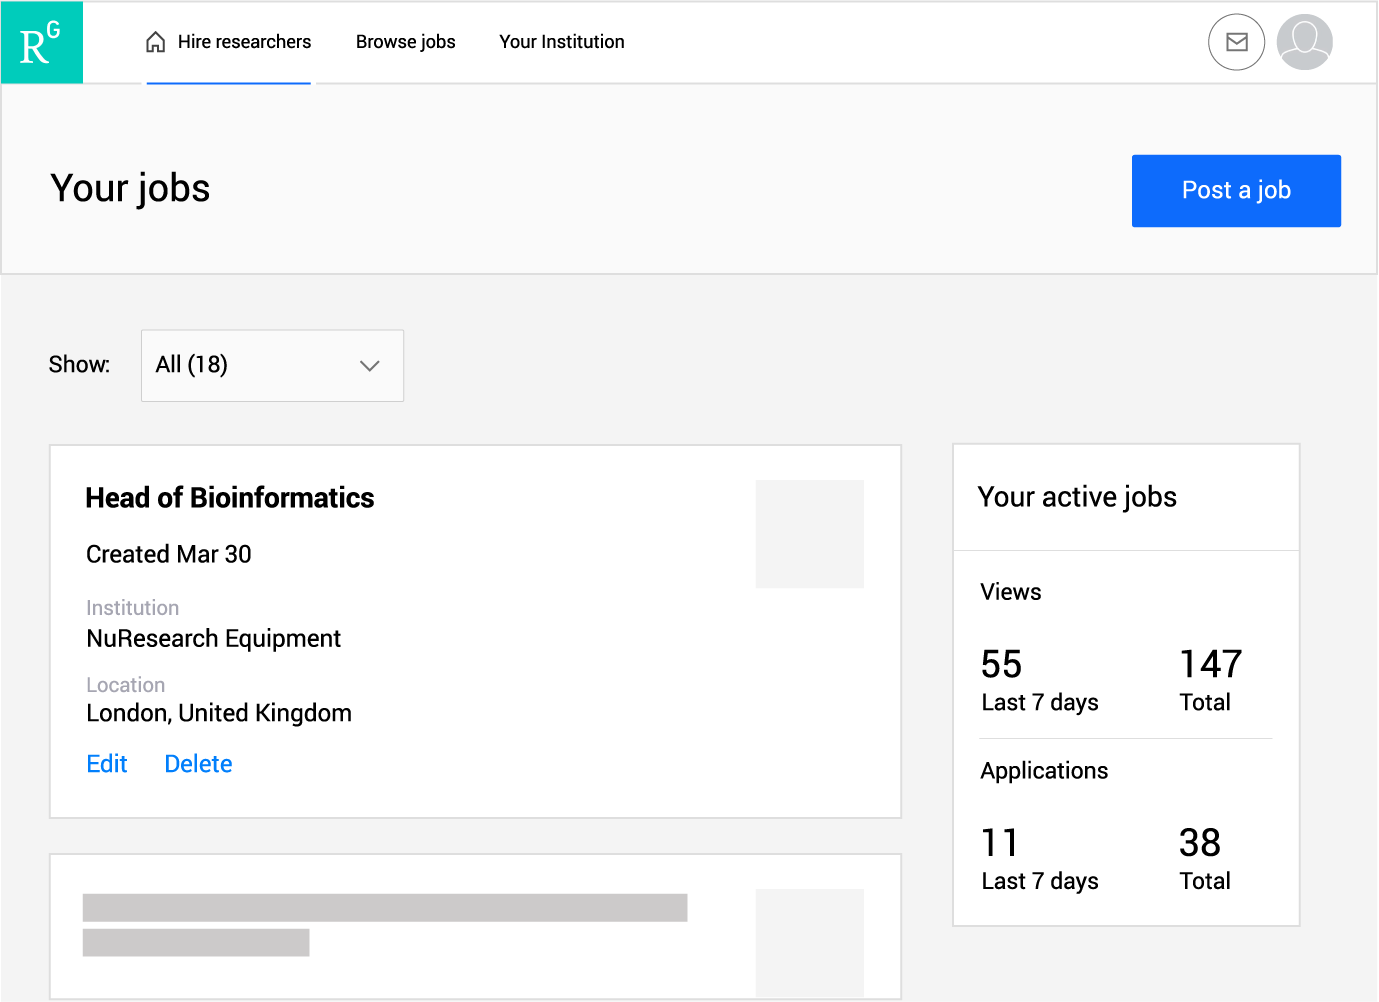Select the home icon in the navigation

(154, 41)
